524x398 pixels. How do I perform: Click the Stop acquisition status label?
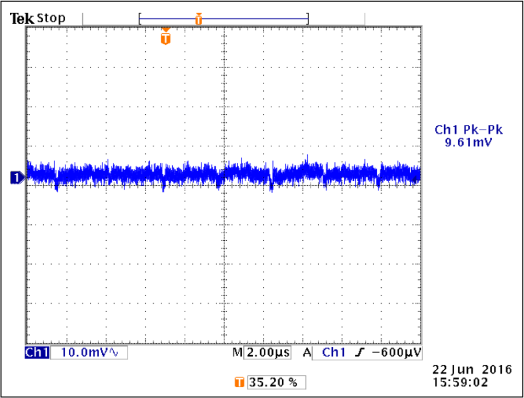pos(51,18)
